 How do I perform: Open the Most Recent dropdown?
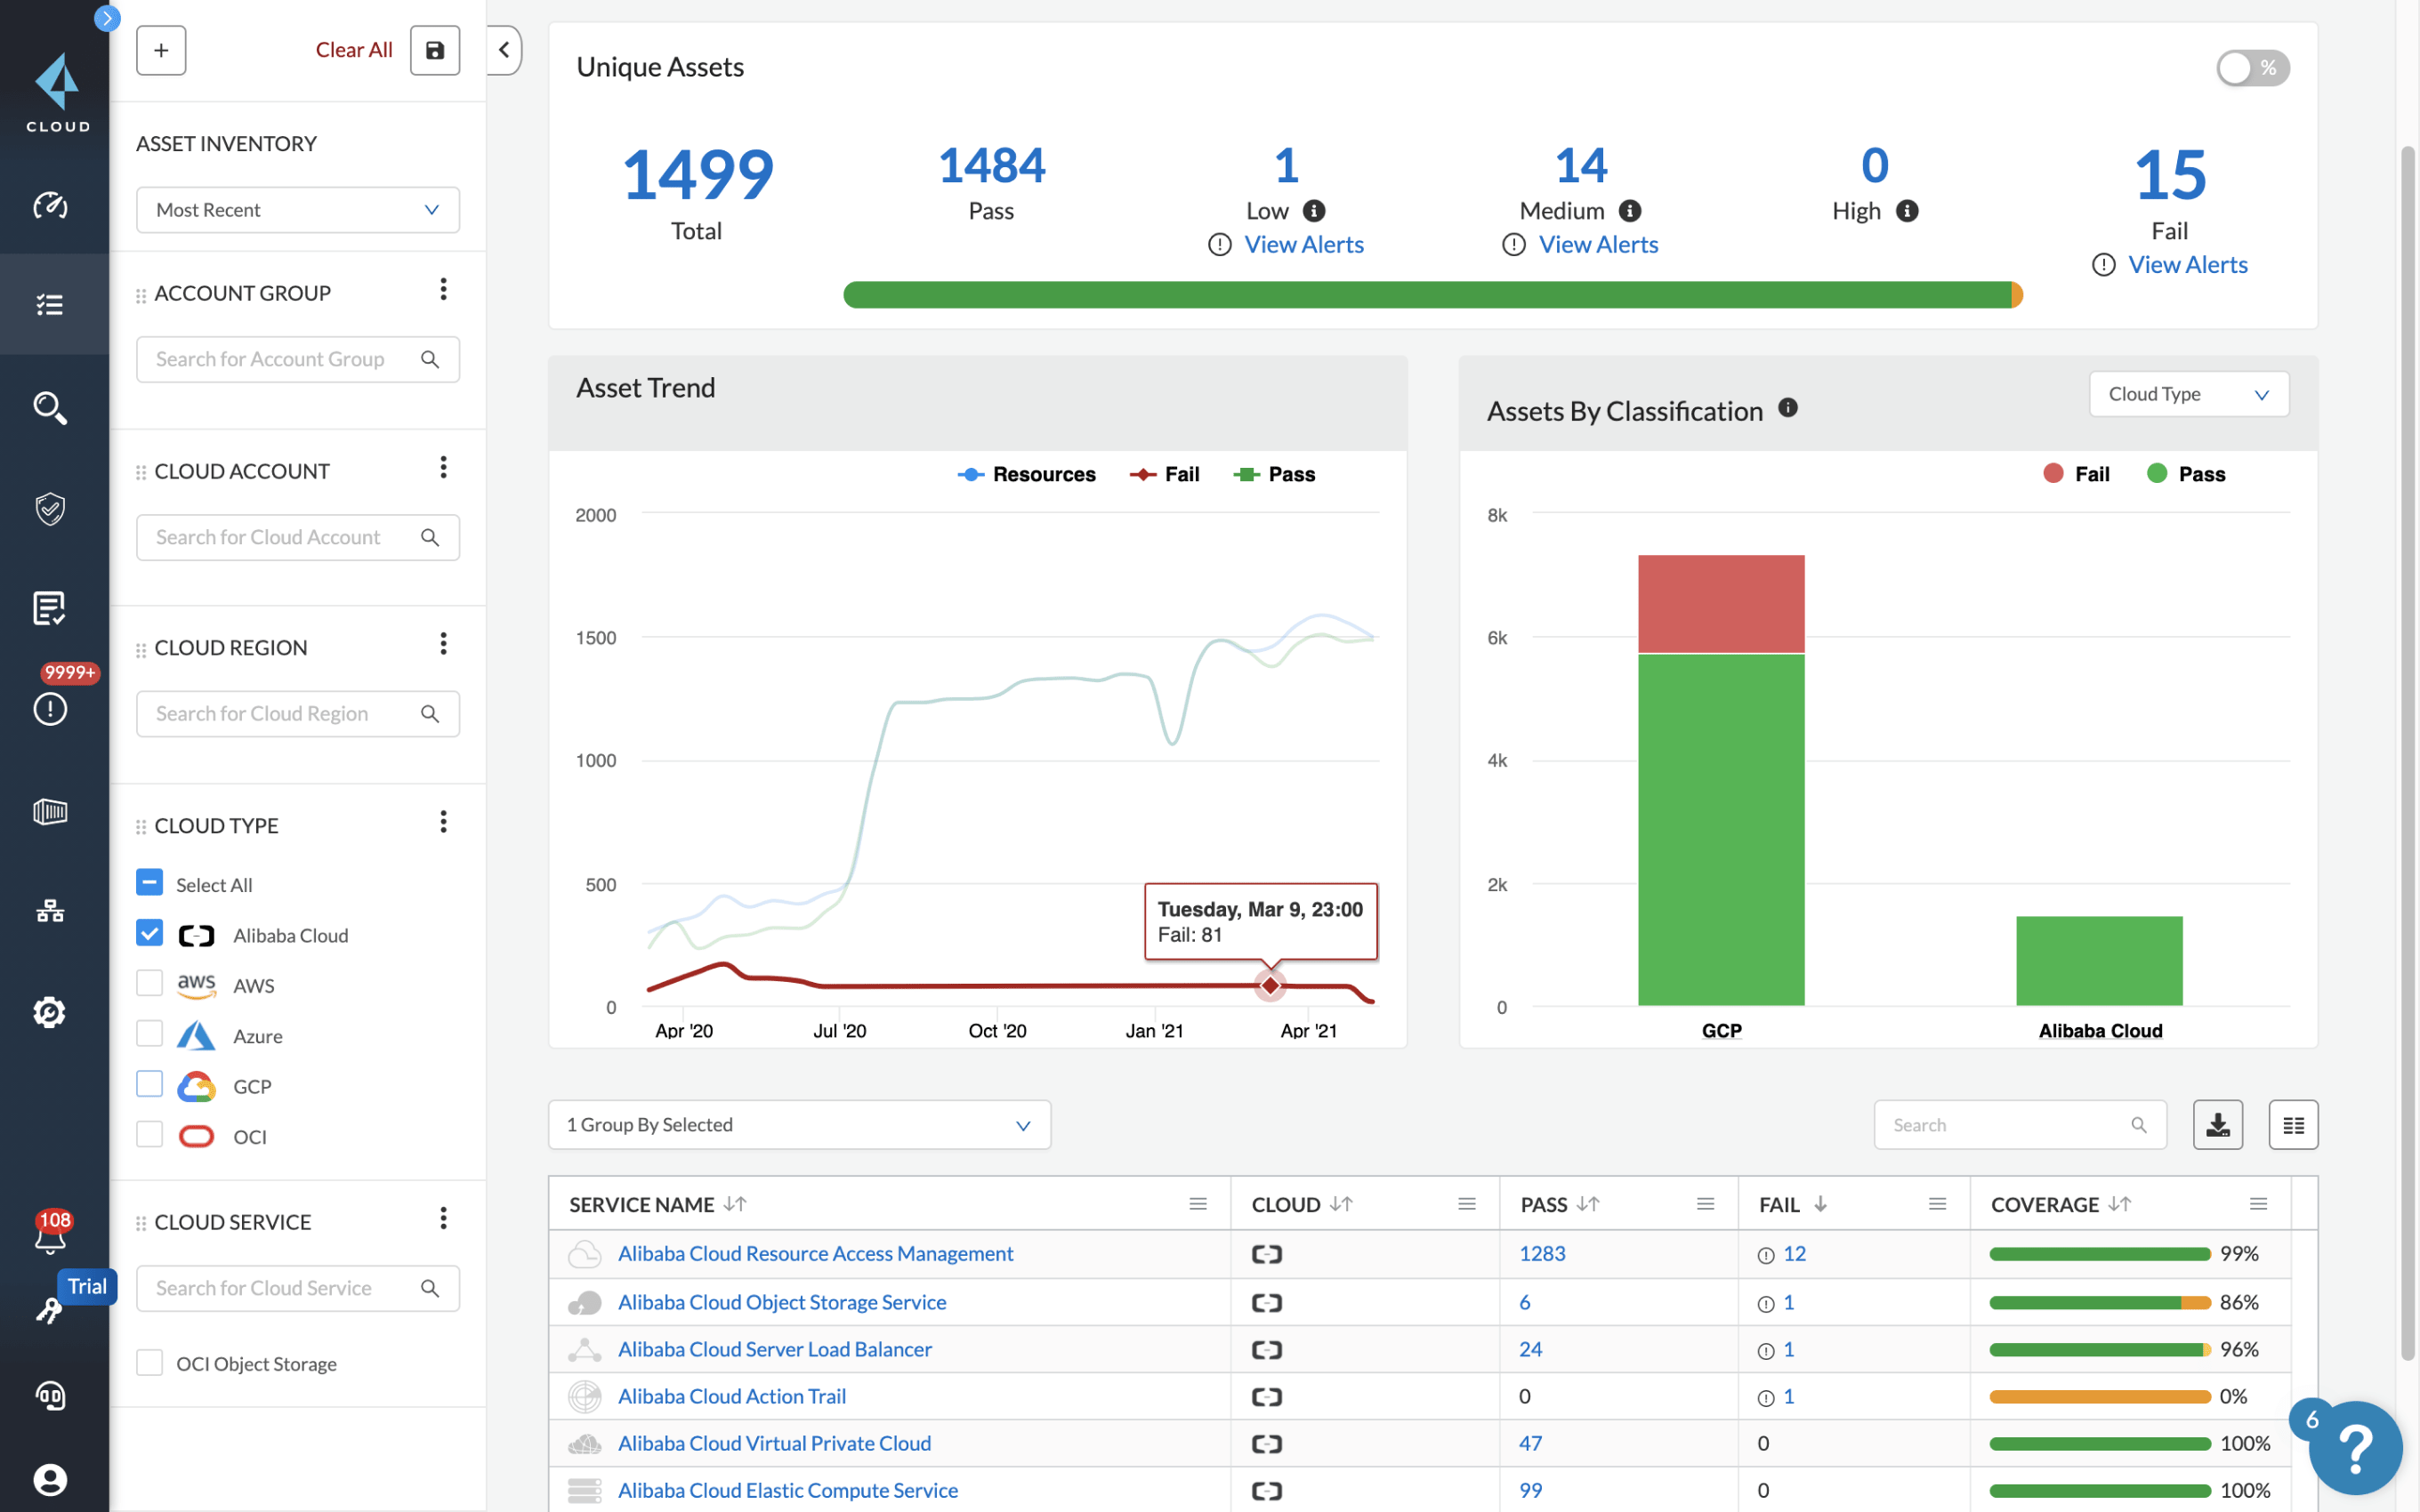pos(297,210)
